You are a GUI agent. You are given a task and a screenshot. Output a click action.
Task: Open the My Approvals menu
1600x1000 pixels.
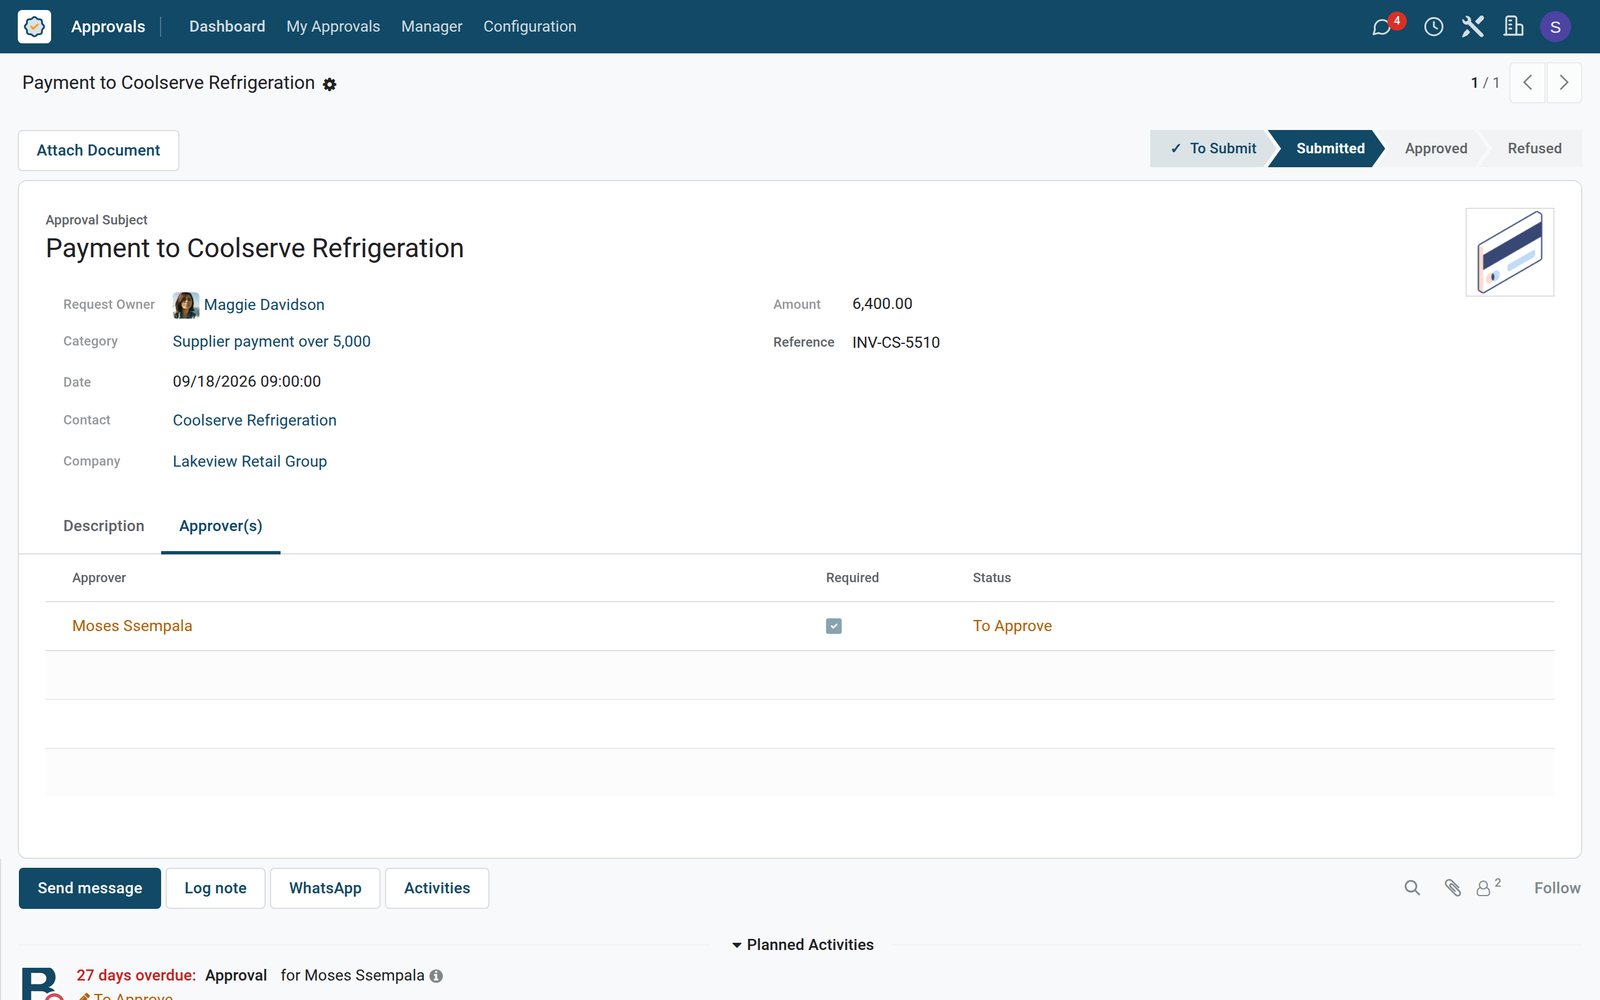(x=333, y=27)
